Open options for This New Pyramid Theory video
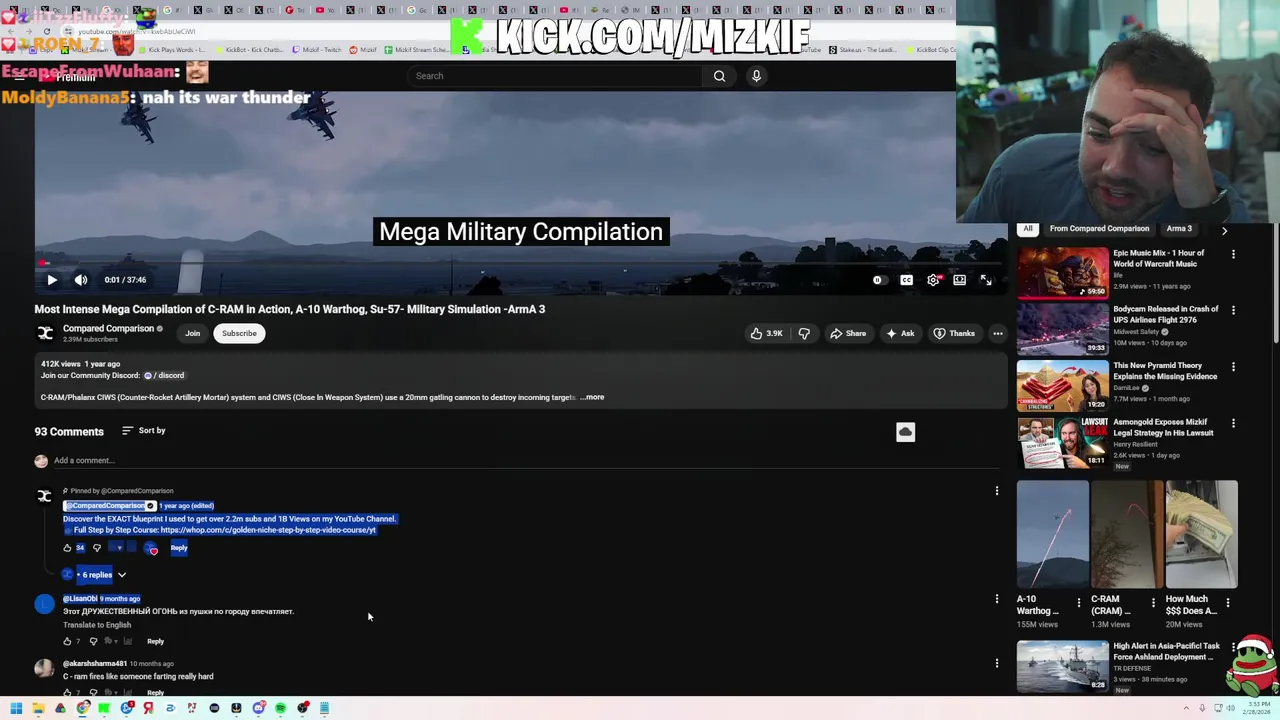The height and width of the screenshot is (720, 1280). [1233, 367]
